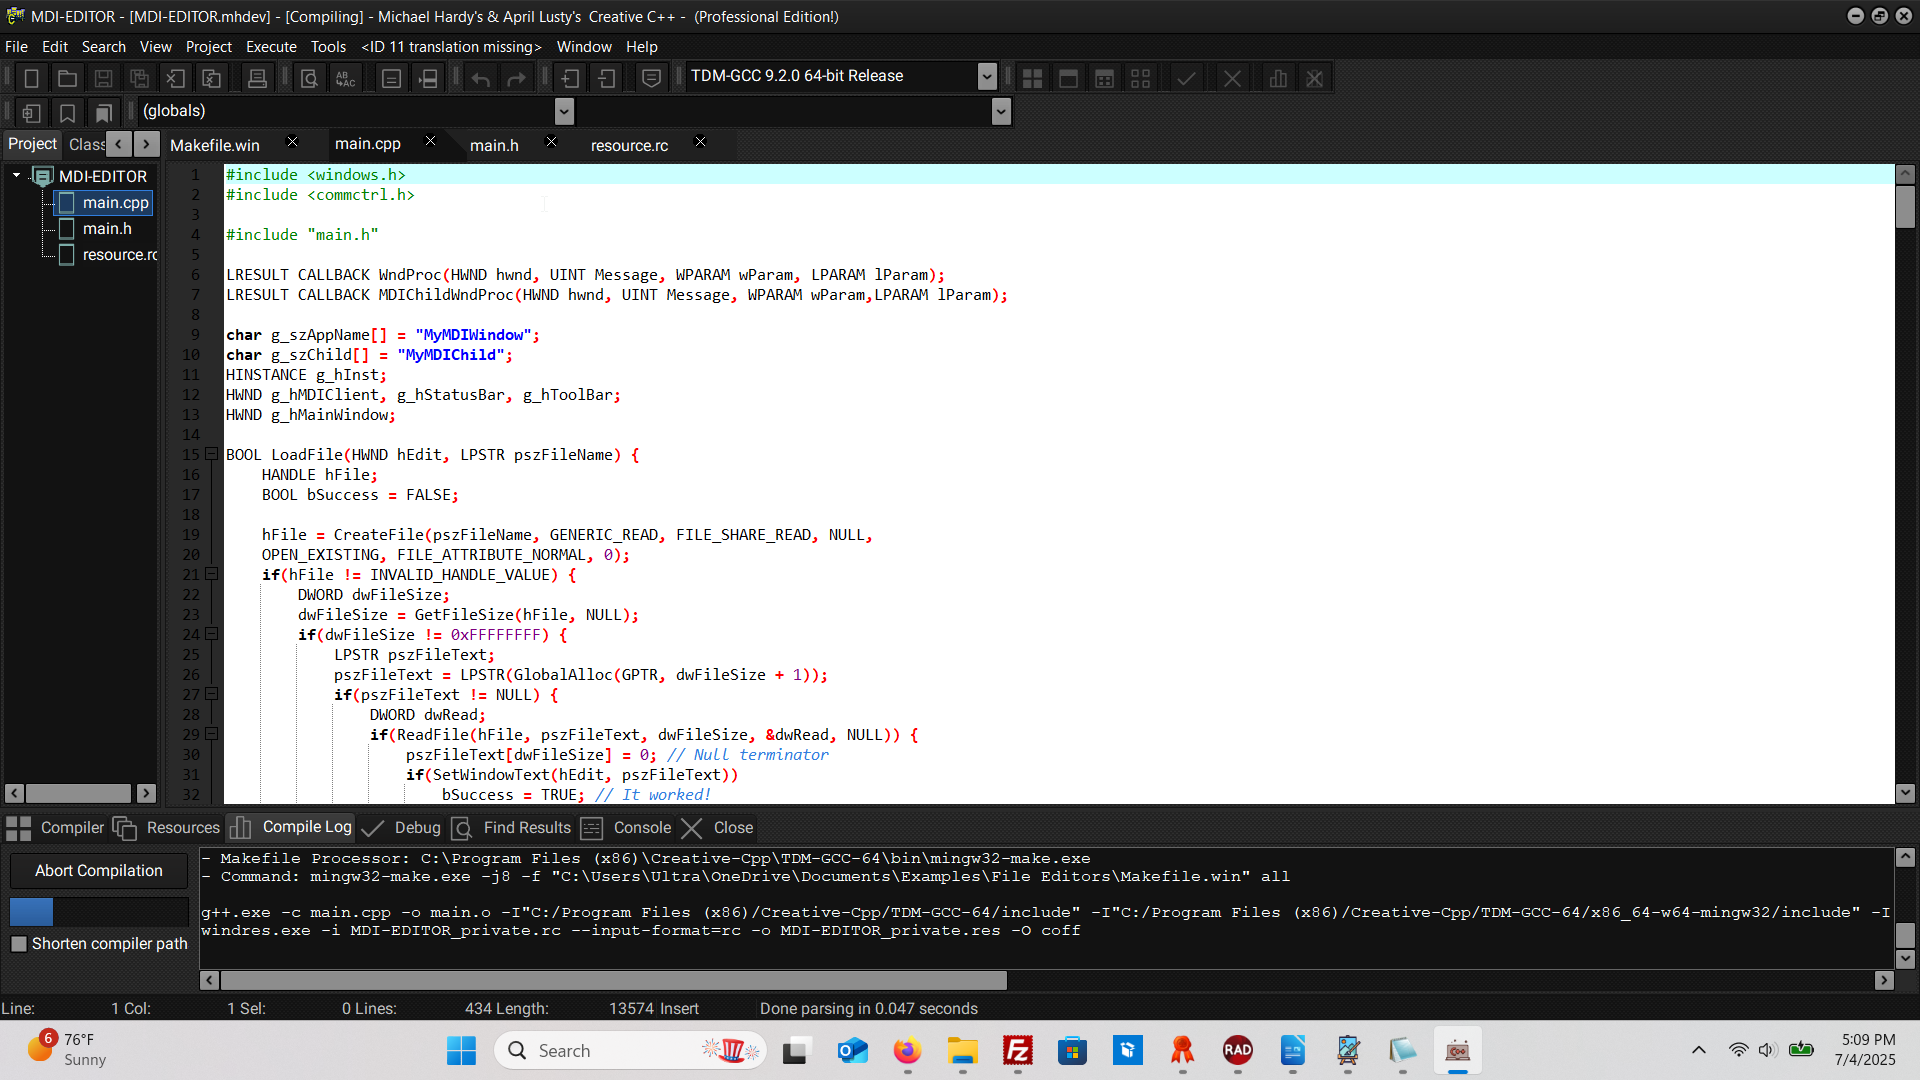Viewport: 1920px width, 1080px height.
Task: Open the Tools menu
Action: click(x=328, y=47)
